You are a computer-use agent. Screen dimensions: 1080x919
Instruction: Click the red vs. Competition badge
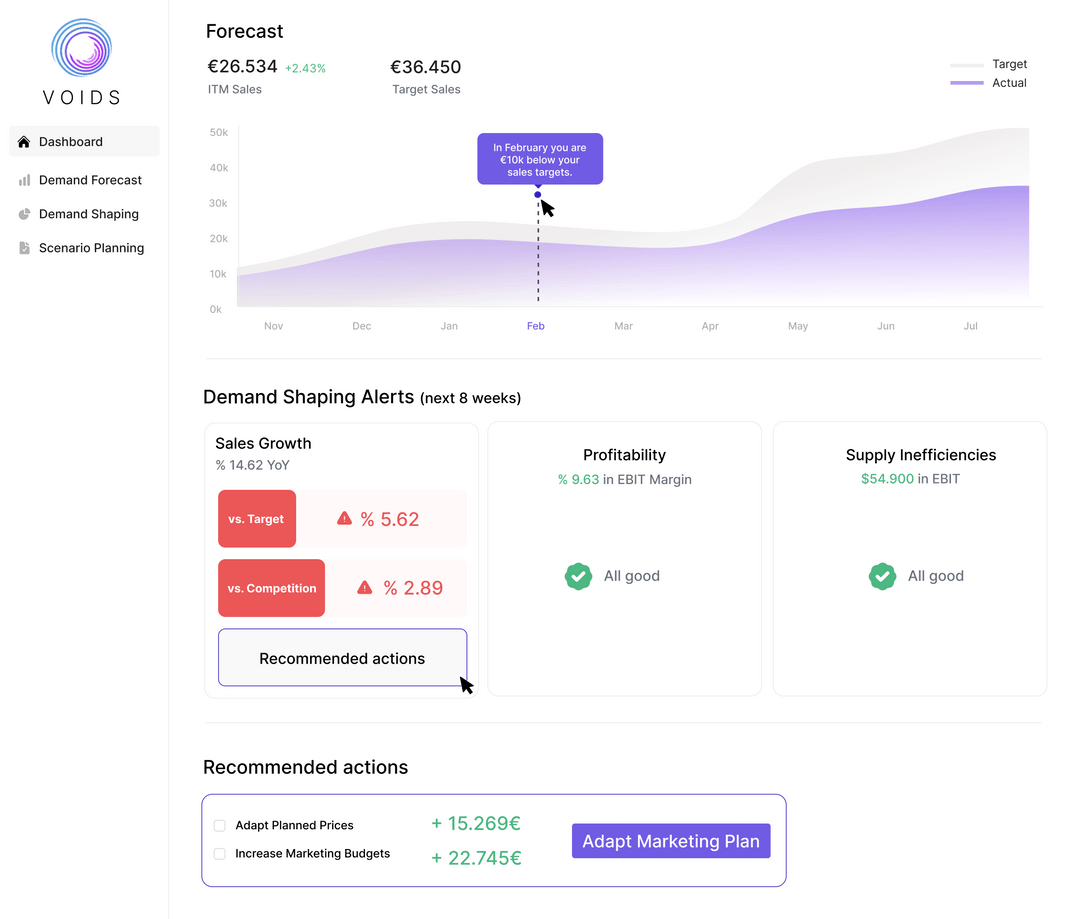[x=271, y=588]
